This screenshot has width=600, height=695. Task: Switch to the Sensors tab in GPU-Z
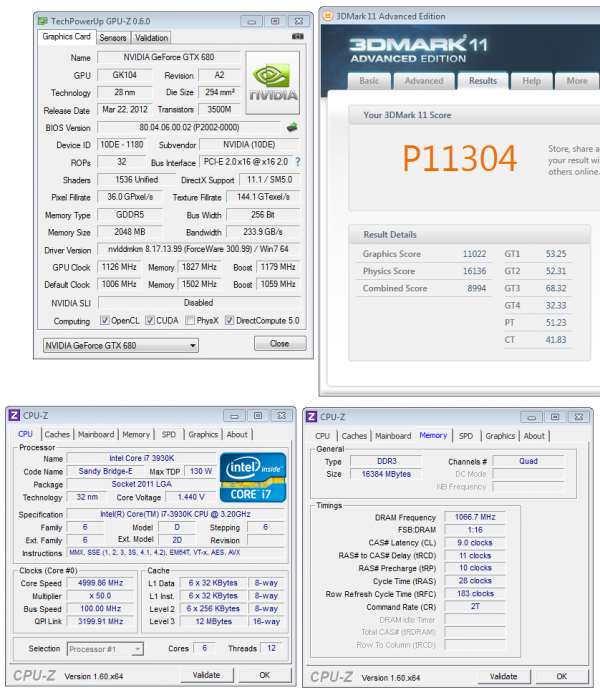click(113, 38)
